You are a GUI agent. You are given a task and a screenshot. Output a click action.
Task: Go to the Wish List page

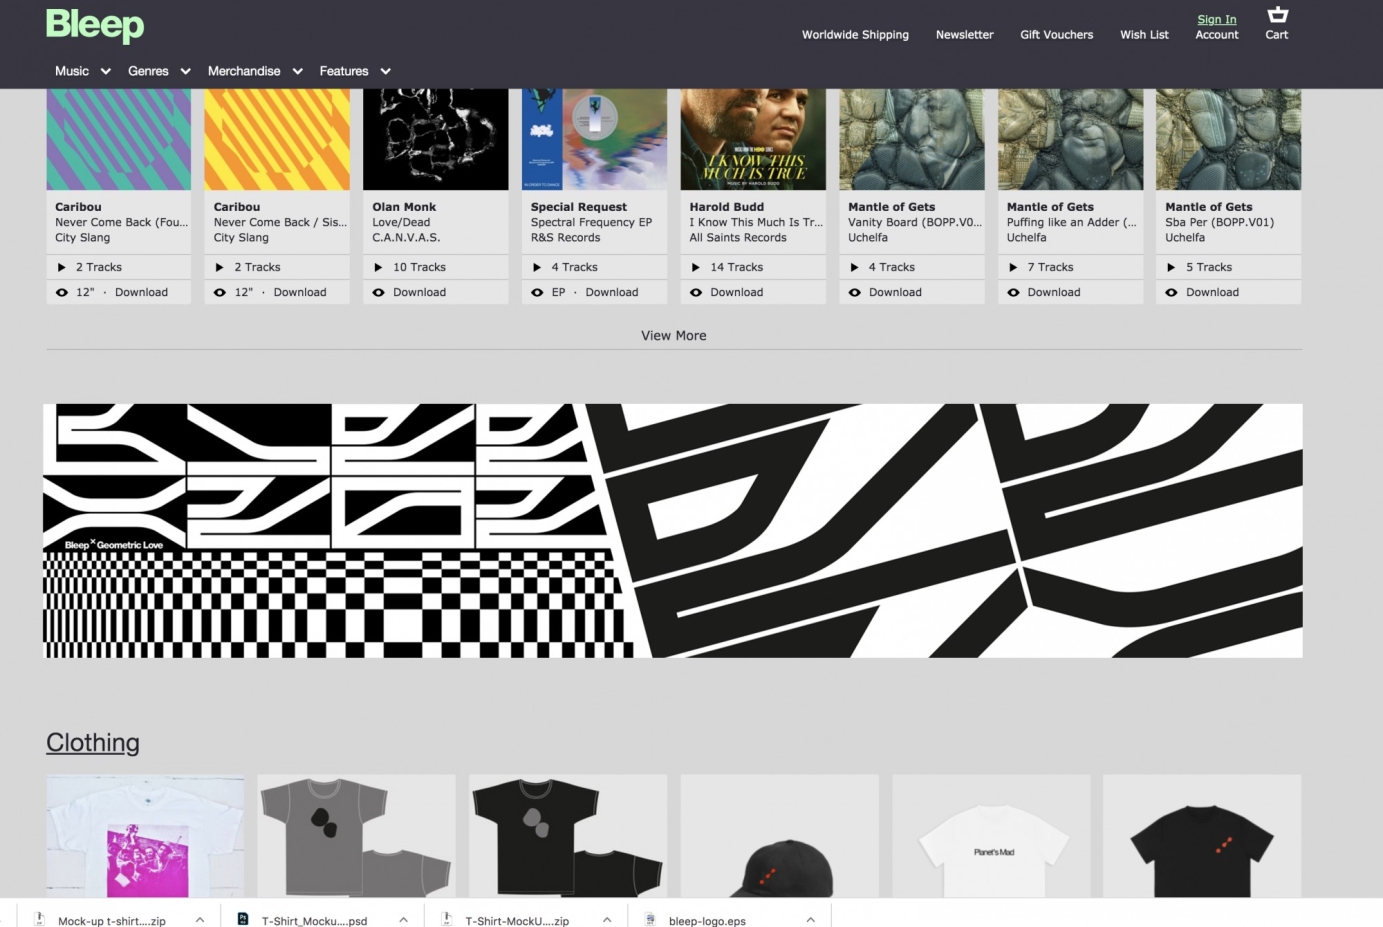click(x=1144, y=35)
